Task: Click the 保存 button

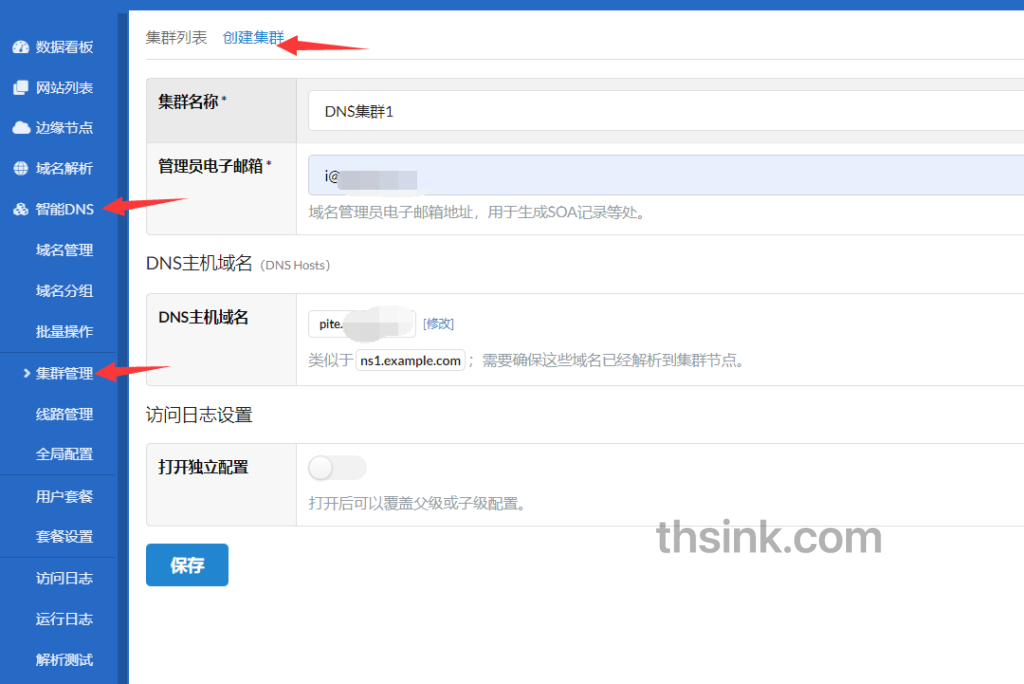Action: [187, 565]
